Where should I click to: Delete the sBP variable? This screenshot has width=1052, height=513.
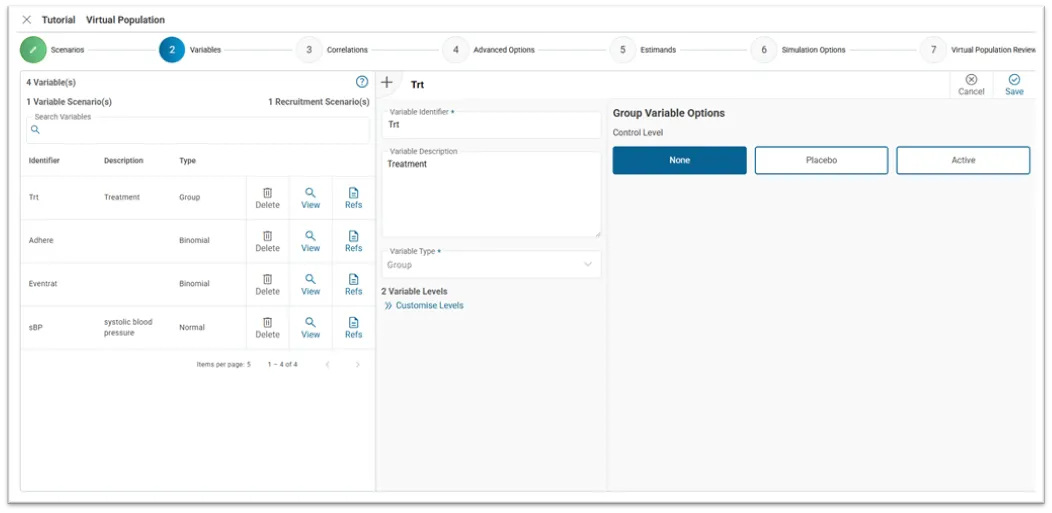coord(267,327)
